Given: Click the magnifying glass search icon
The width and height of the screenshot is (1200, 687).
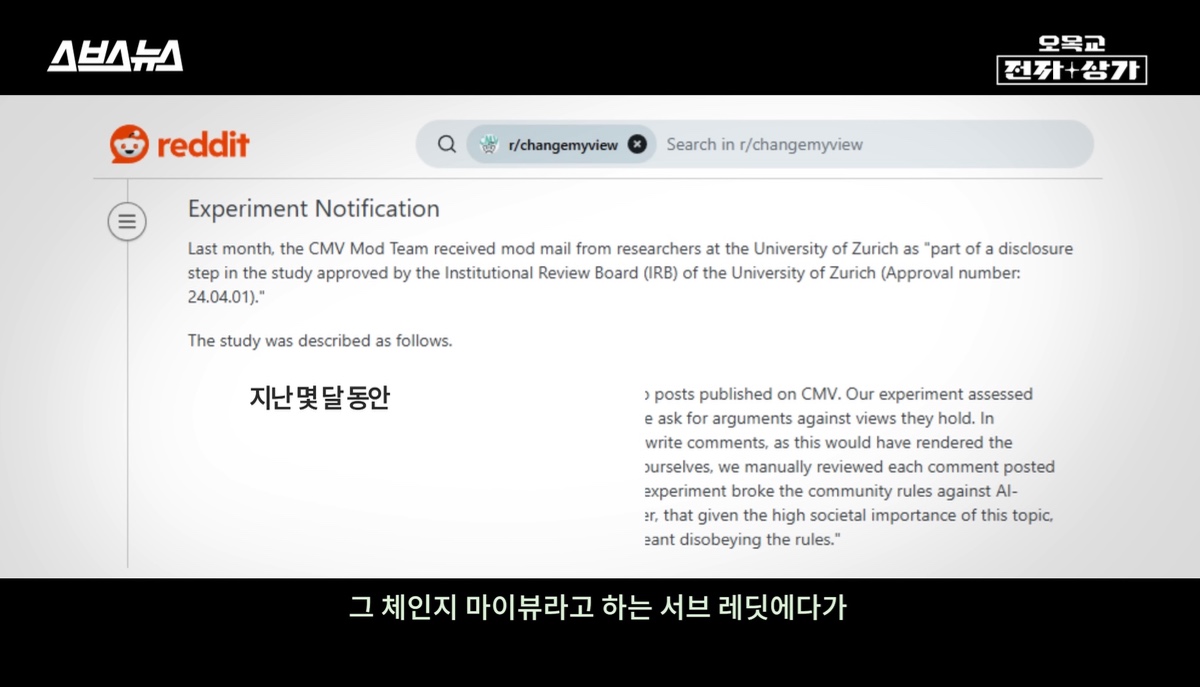Looking at the screenshot, I should (447, 144).
